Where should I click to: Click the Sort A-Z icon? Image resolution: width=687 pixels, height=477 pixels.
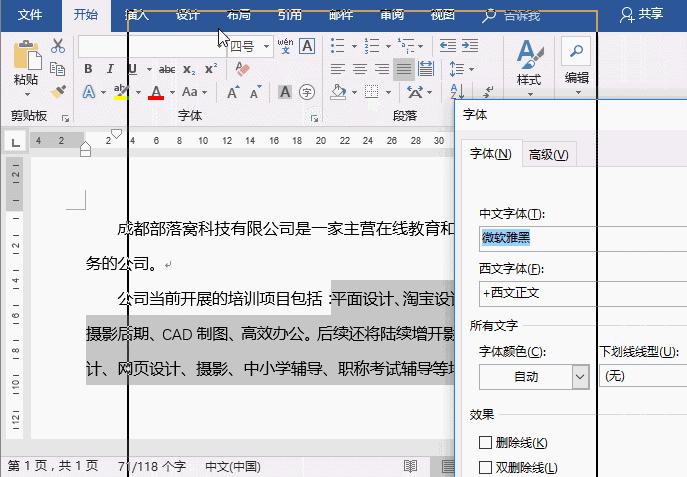(x=457, y=92)
